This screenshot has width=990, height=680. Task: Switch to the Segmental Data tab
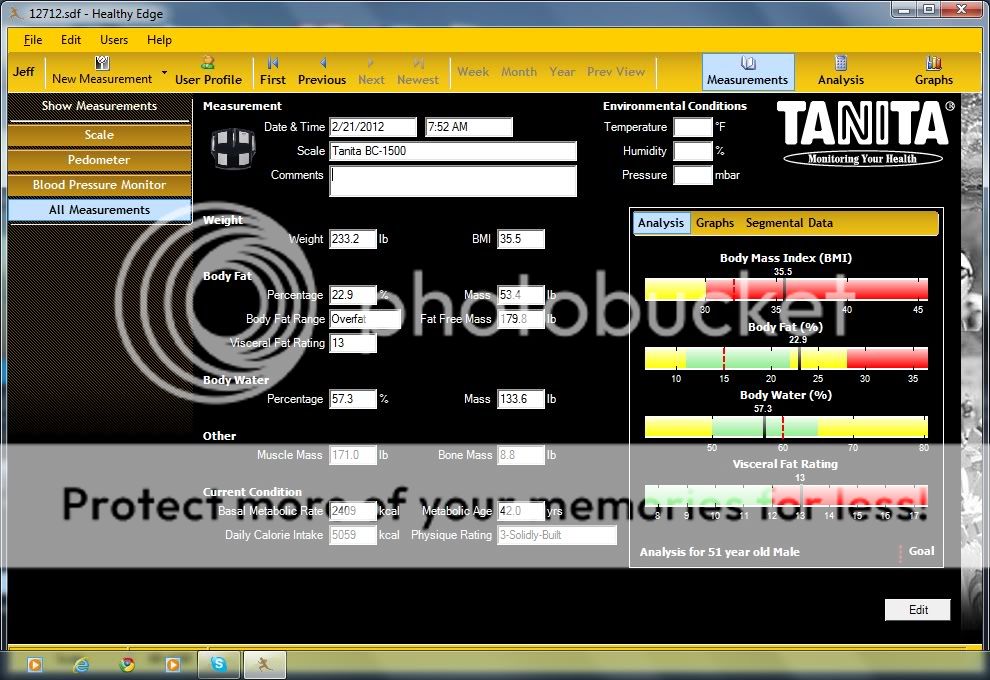click(x=789, y=223)
